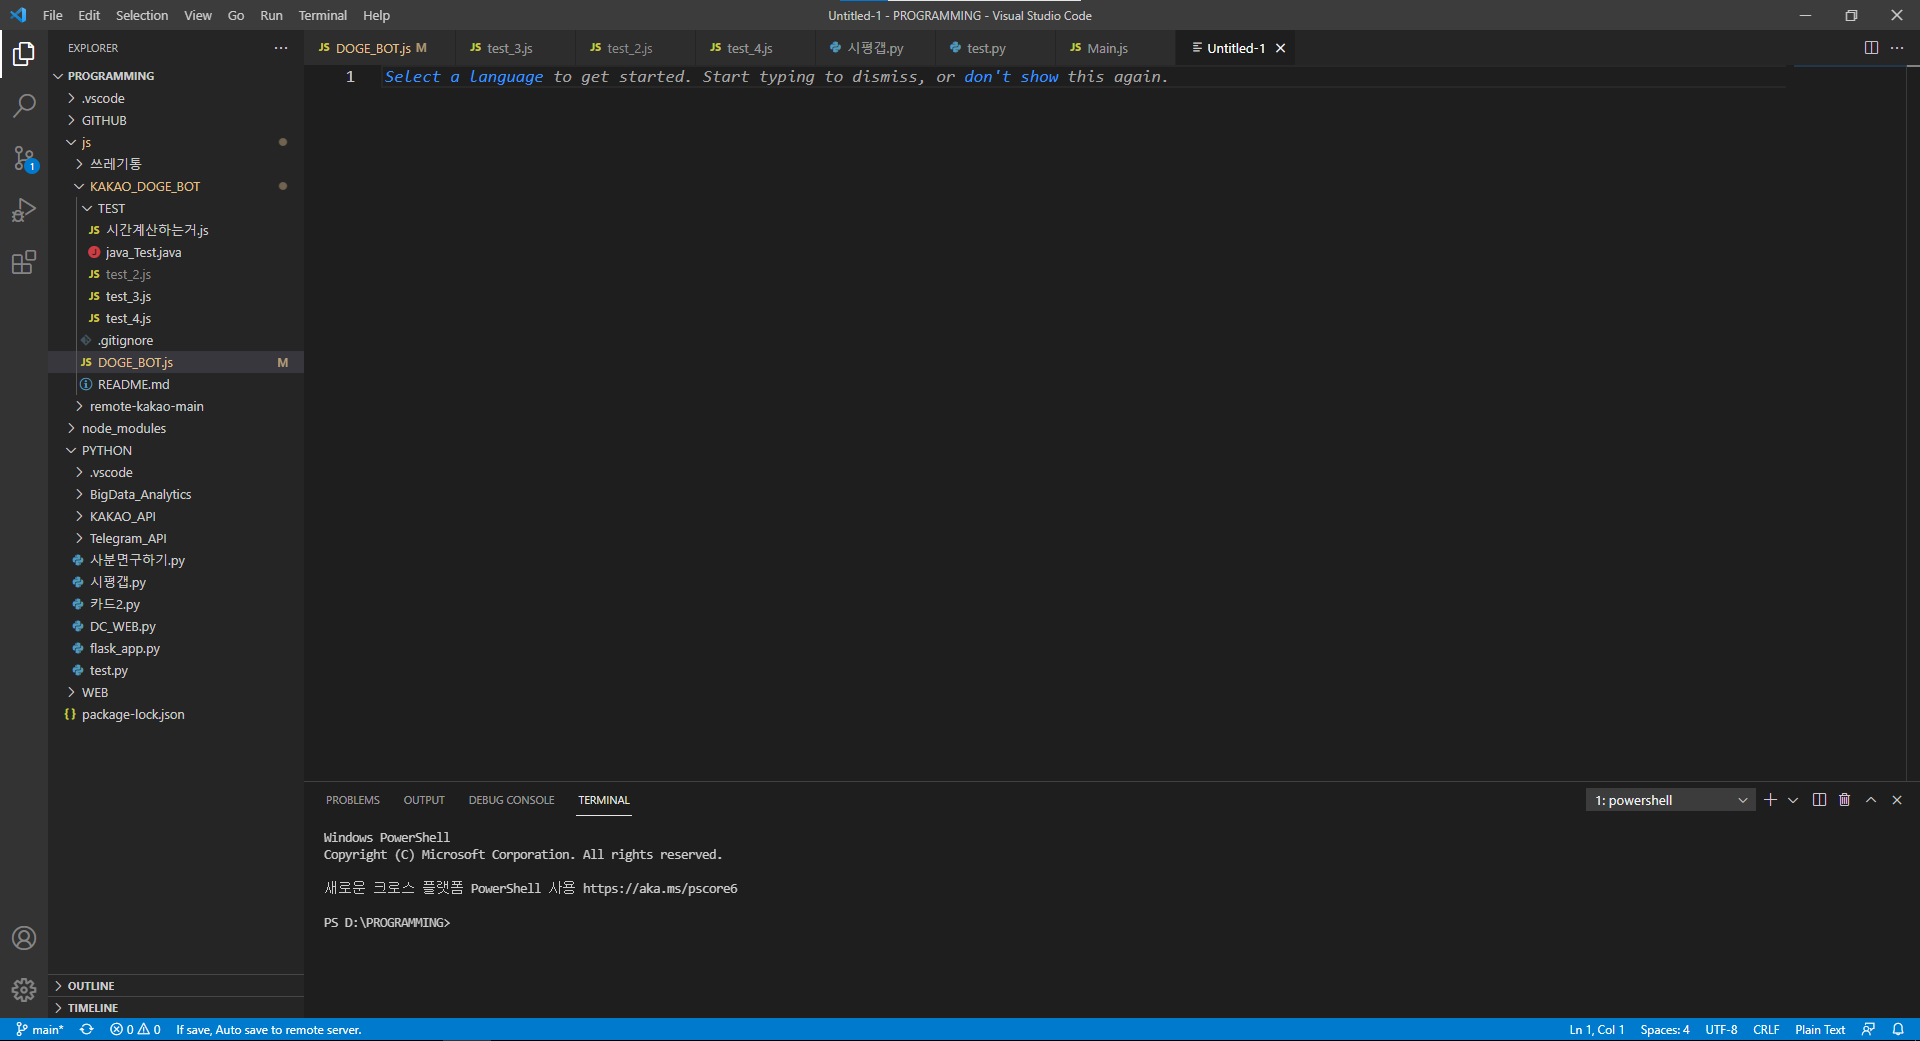Expand the GITHUB folder
1920x1041 pixels.
[104, 120]
